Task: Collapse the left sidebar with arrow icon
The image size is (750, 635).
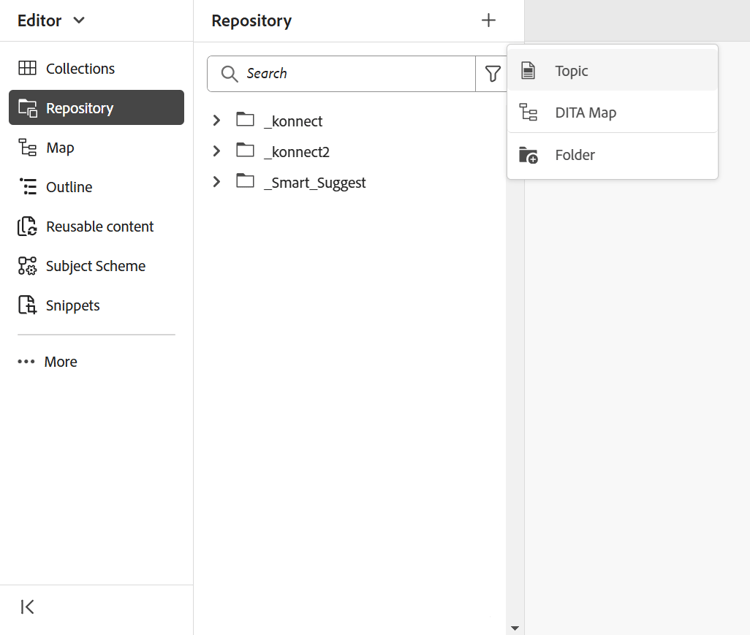Action: [27, 607]
